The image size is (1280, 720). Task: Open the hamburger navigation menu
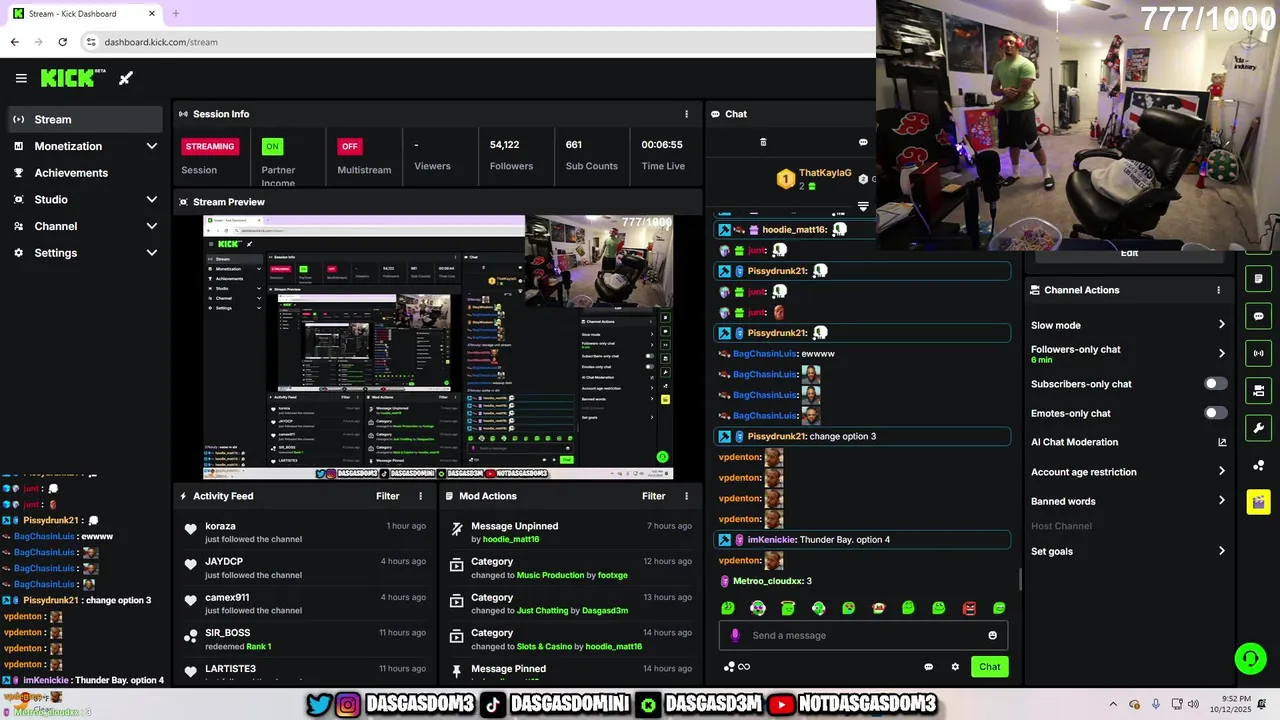21,78
